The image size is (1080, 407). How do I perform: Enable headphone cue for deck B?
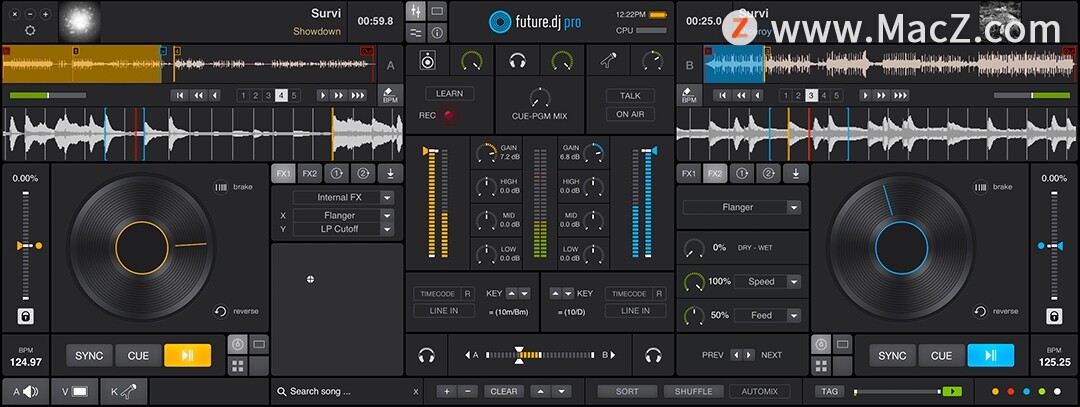point(653,355)
